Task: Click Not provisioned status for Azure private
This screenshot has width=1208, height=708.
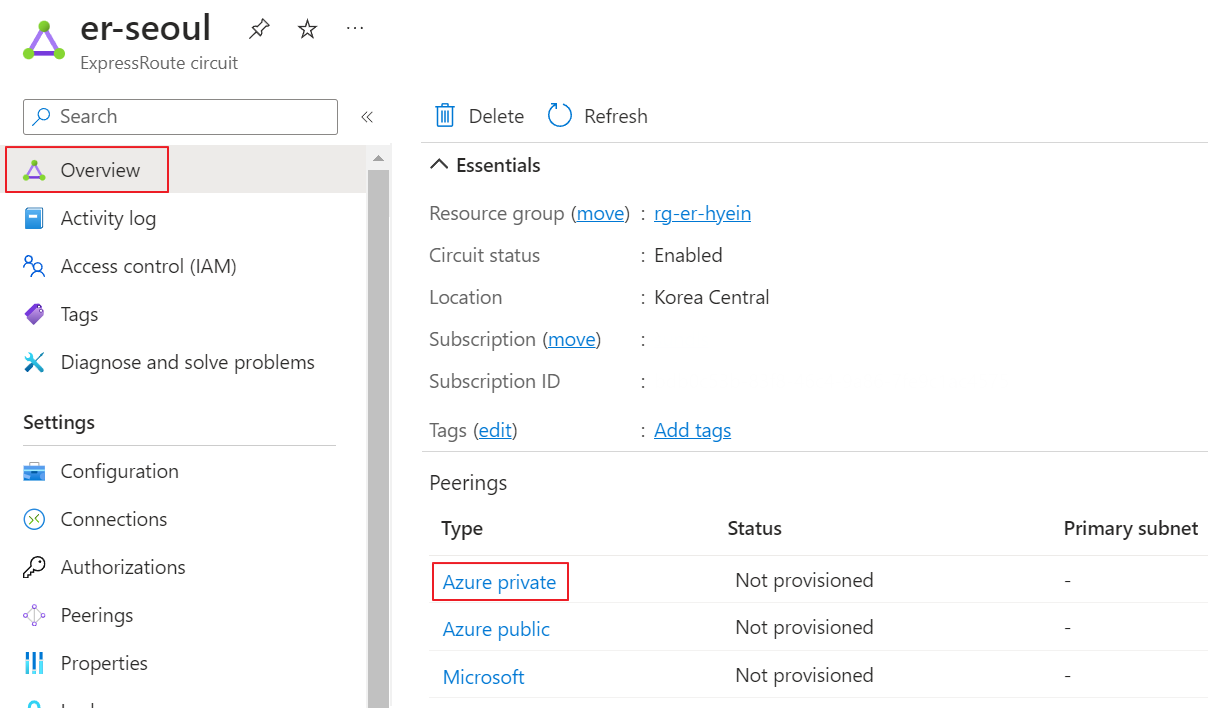Action: point(804,580)
